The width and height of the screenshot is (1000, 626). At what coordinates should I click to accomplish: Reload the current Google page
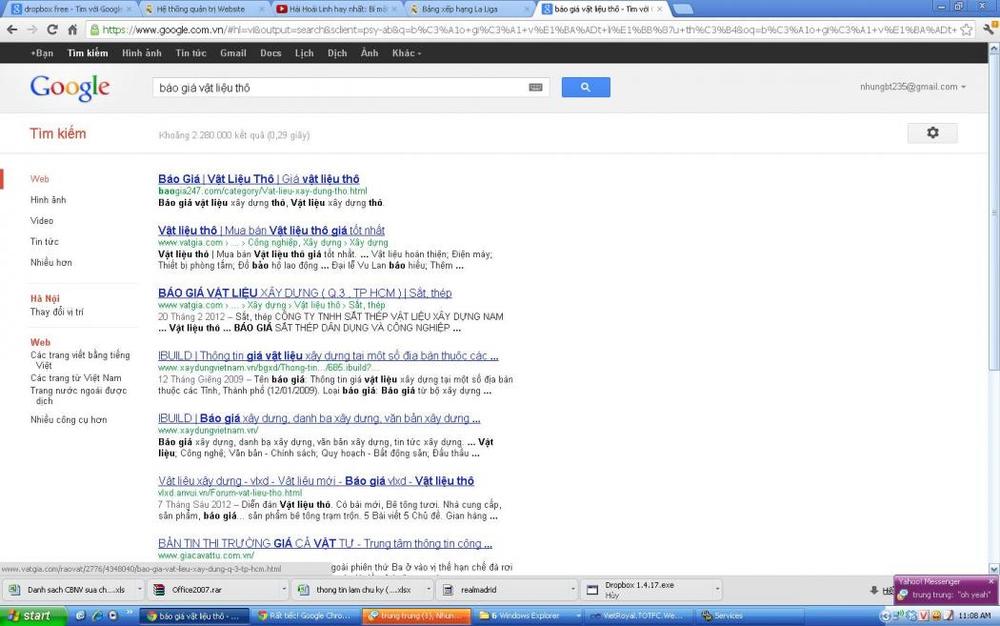pos(52,29)
